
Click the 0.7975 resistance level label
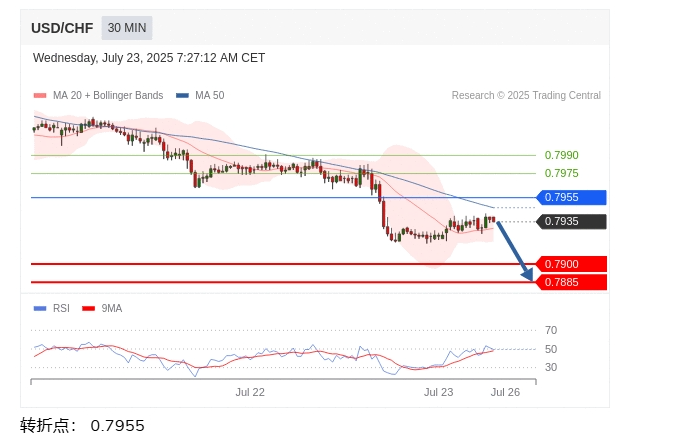point(561,173)
